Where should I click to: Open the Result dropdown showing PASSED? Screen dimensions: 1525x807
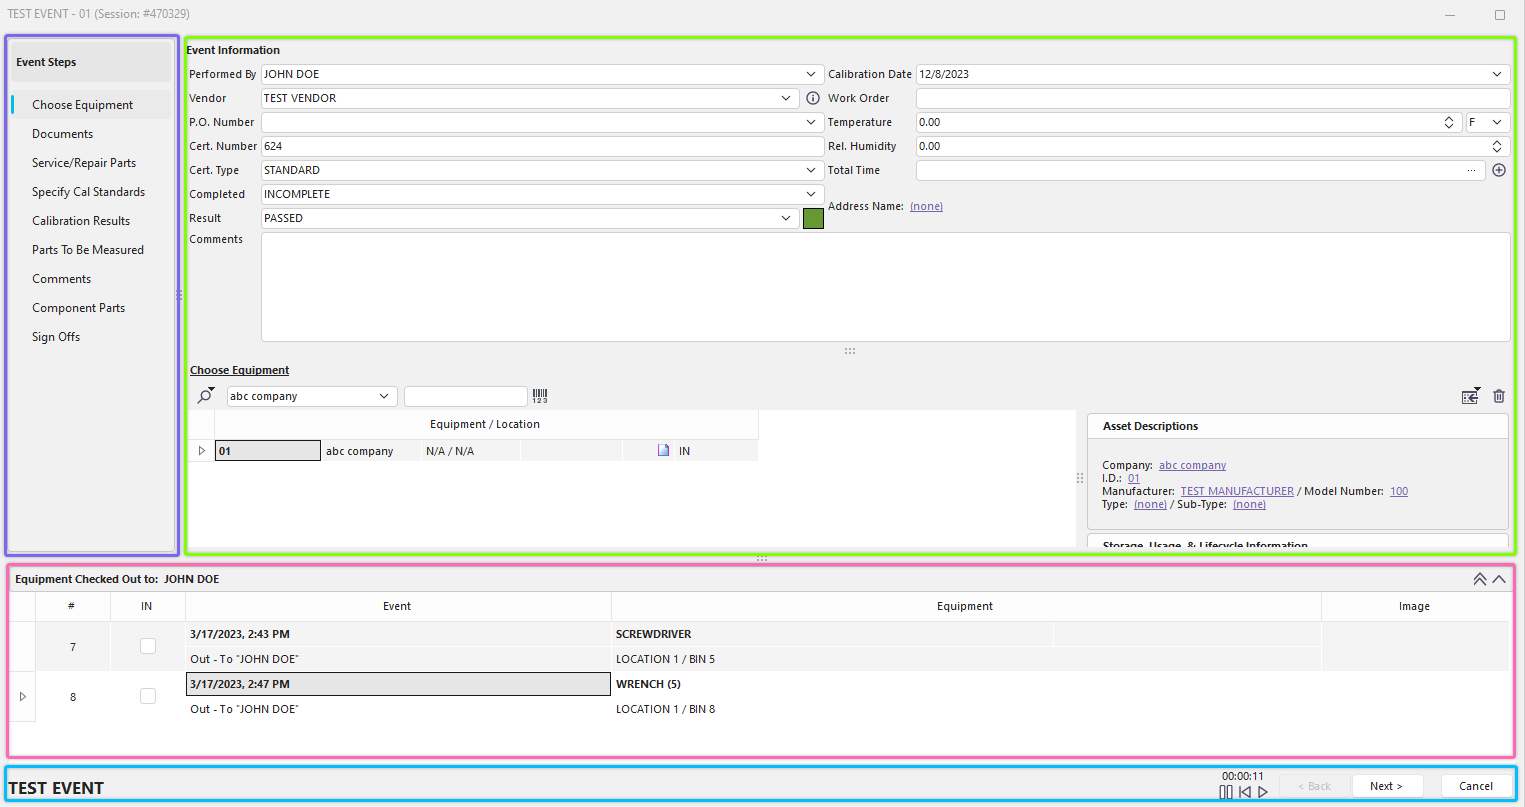[x=786, y=218]
